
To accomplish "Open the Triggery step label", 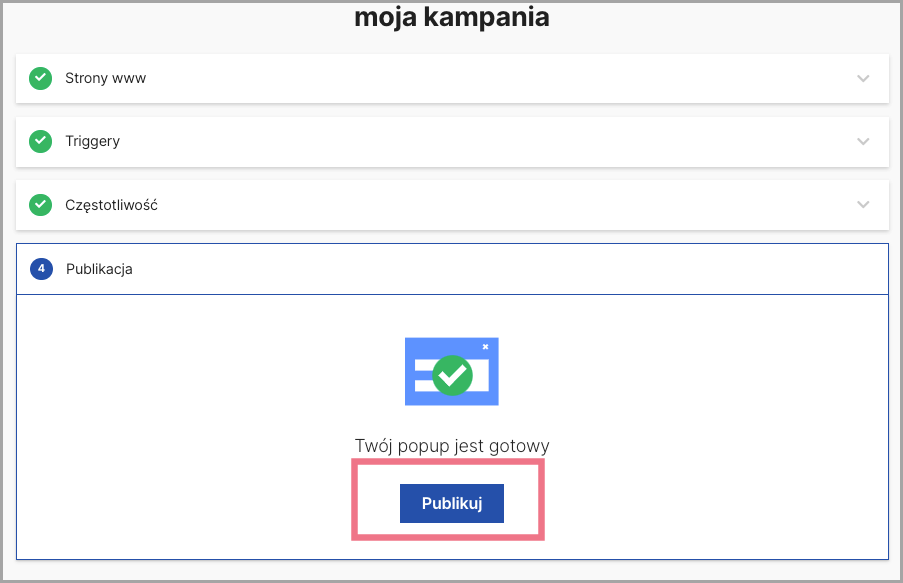I will pos(93,141).
